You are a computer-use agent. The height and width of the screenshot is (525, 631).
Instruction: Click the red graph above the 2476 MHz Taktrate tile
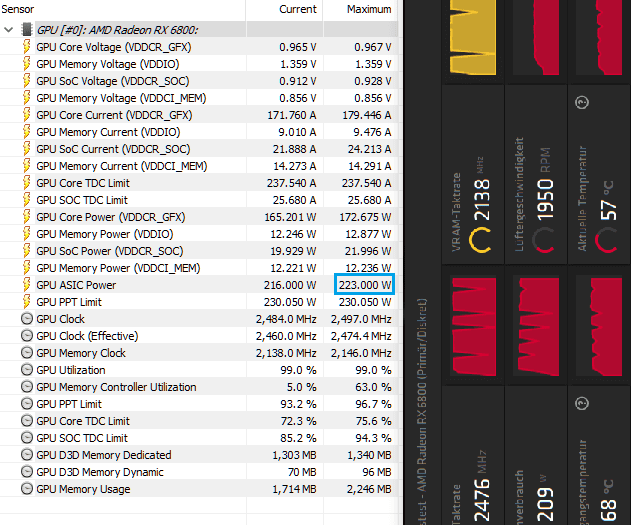[x=474, y=326]
